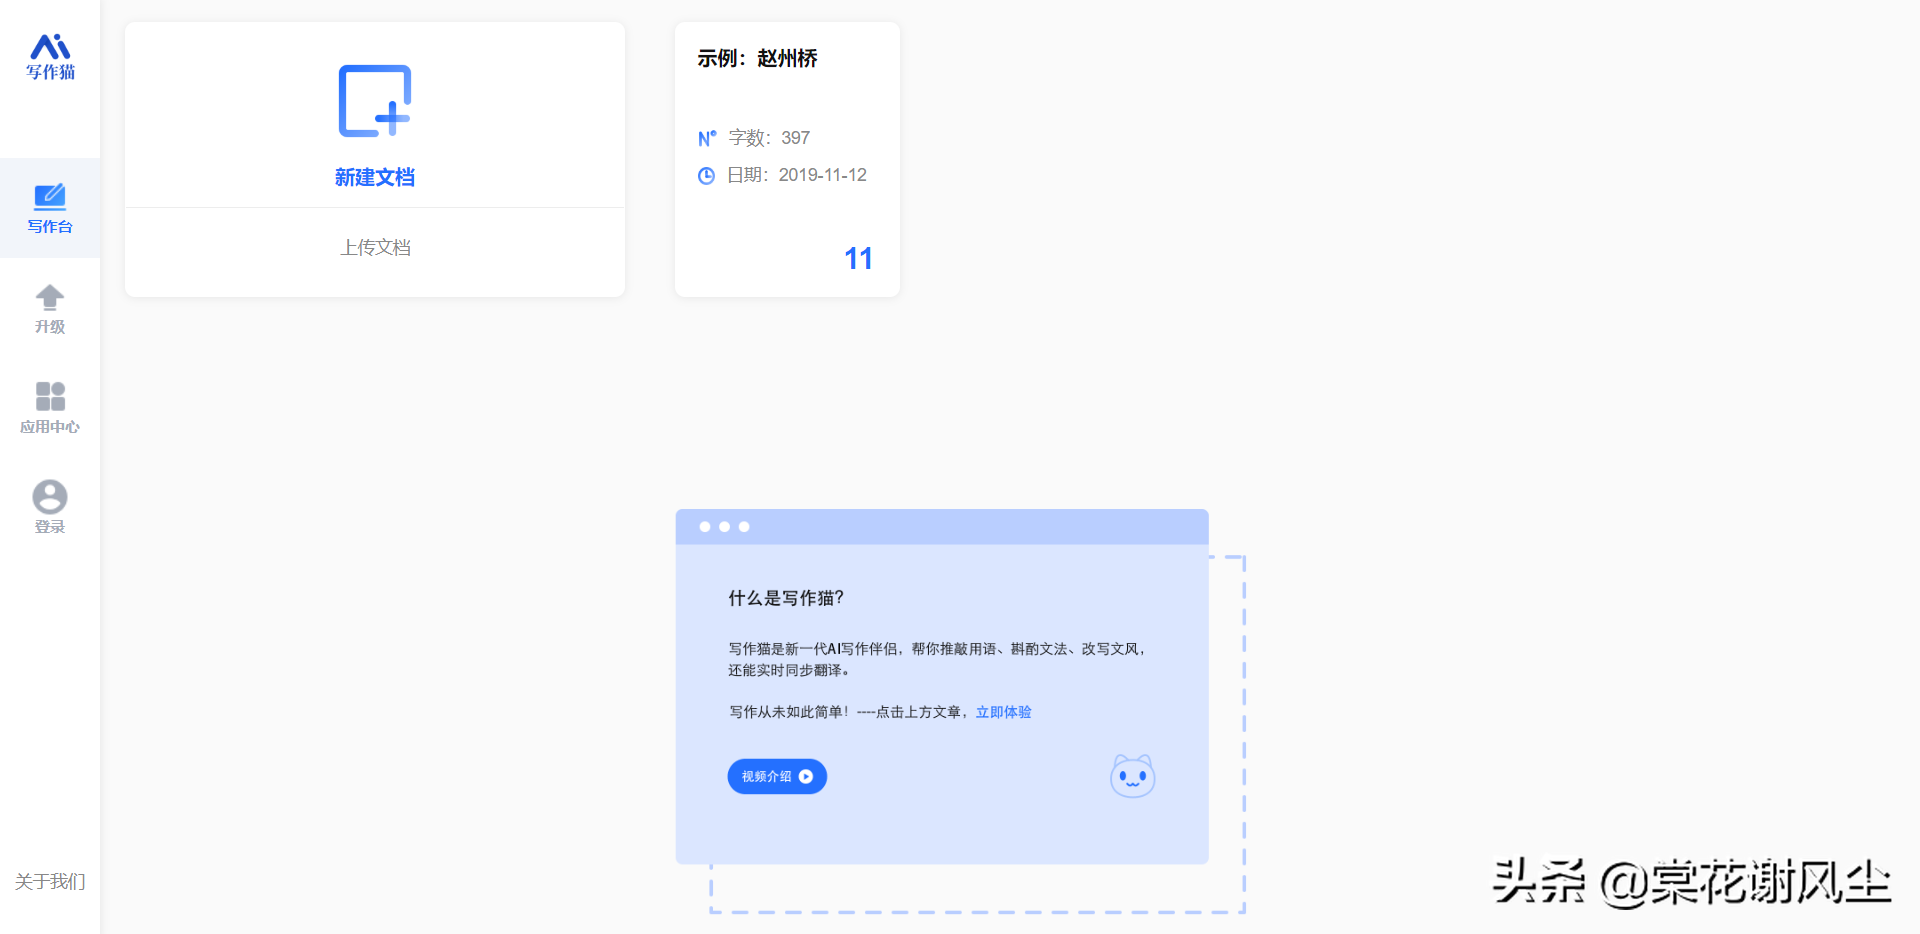Select the 新建文档 label

pos(375,177)
